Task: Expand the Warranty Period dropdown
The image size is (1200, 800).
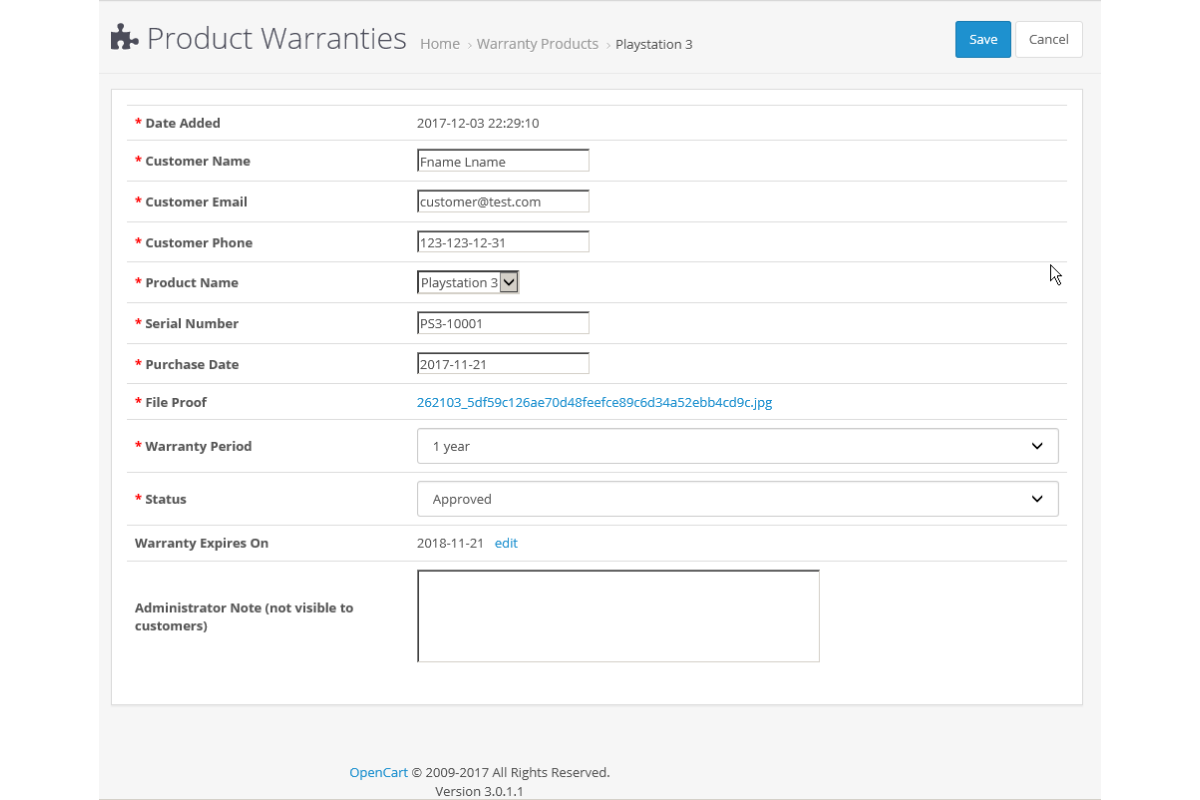Action: tap(737, 446)
